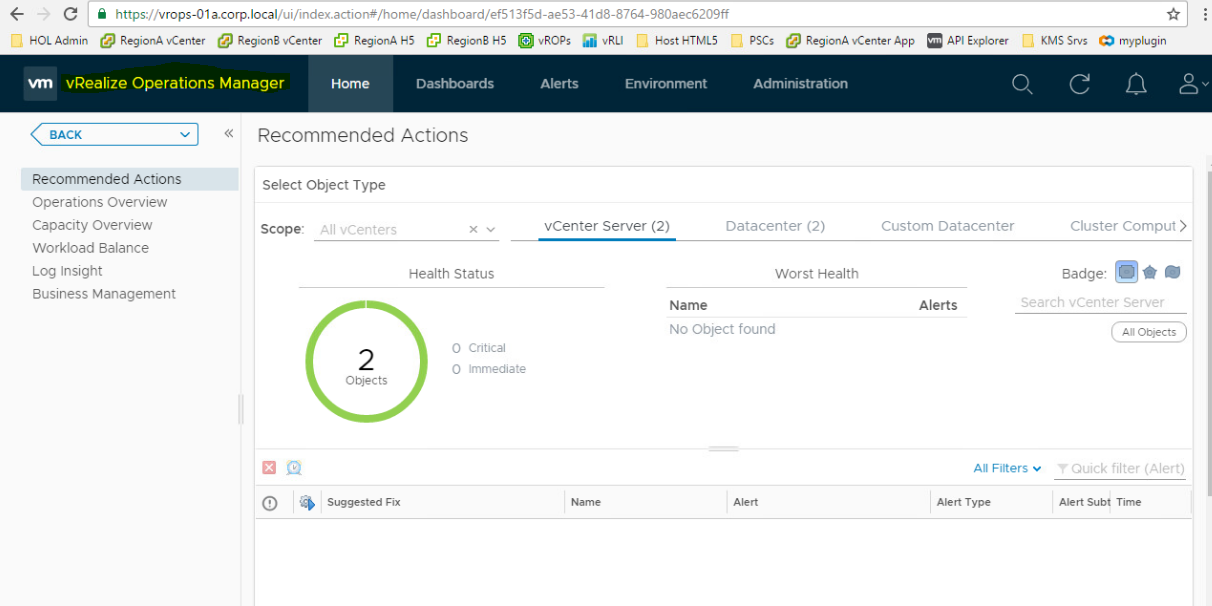Open the Scope All vCenters dropdown arrow
This screenshot has width=1212, height=606.
tap(491, 230)
